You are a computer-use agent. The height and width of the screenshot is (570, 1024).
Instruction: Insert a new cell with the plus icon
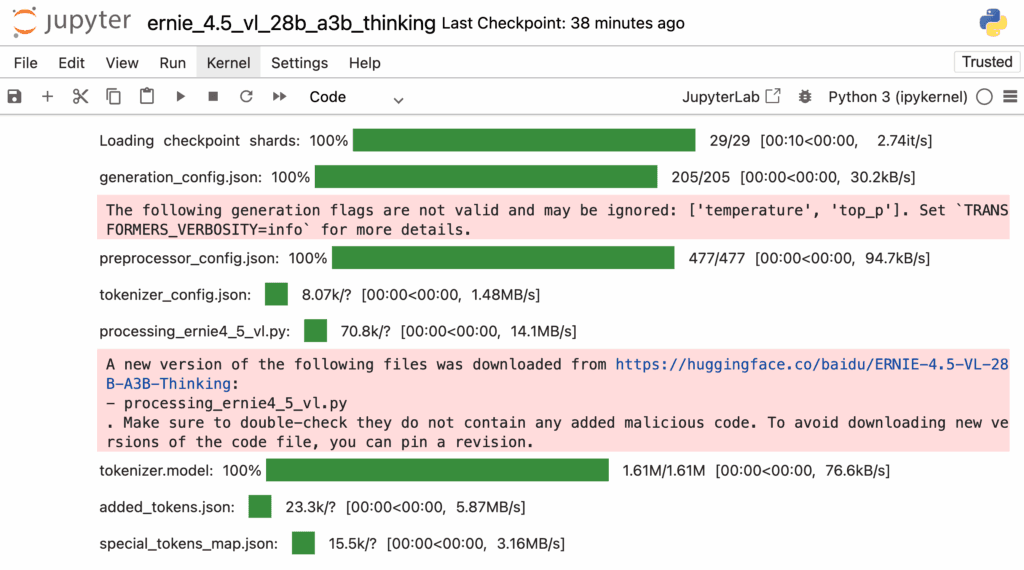tap(47, 97)
